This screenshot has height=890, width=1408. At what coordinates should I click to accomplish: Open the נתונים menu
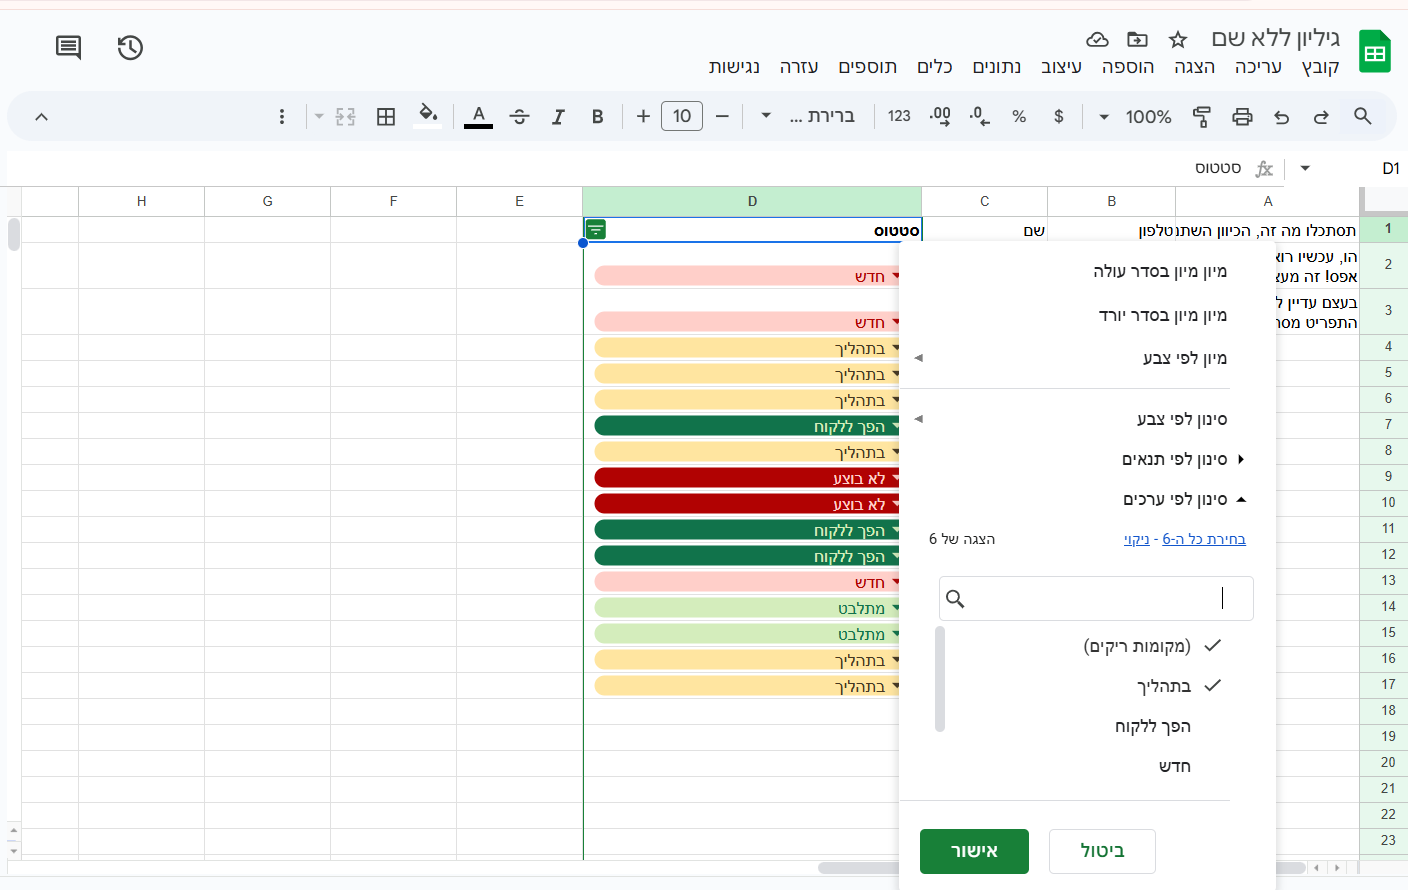coord(996,67)
